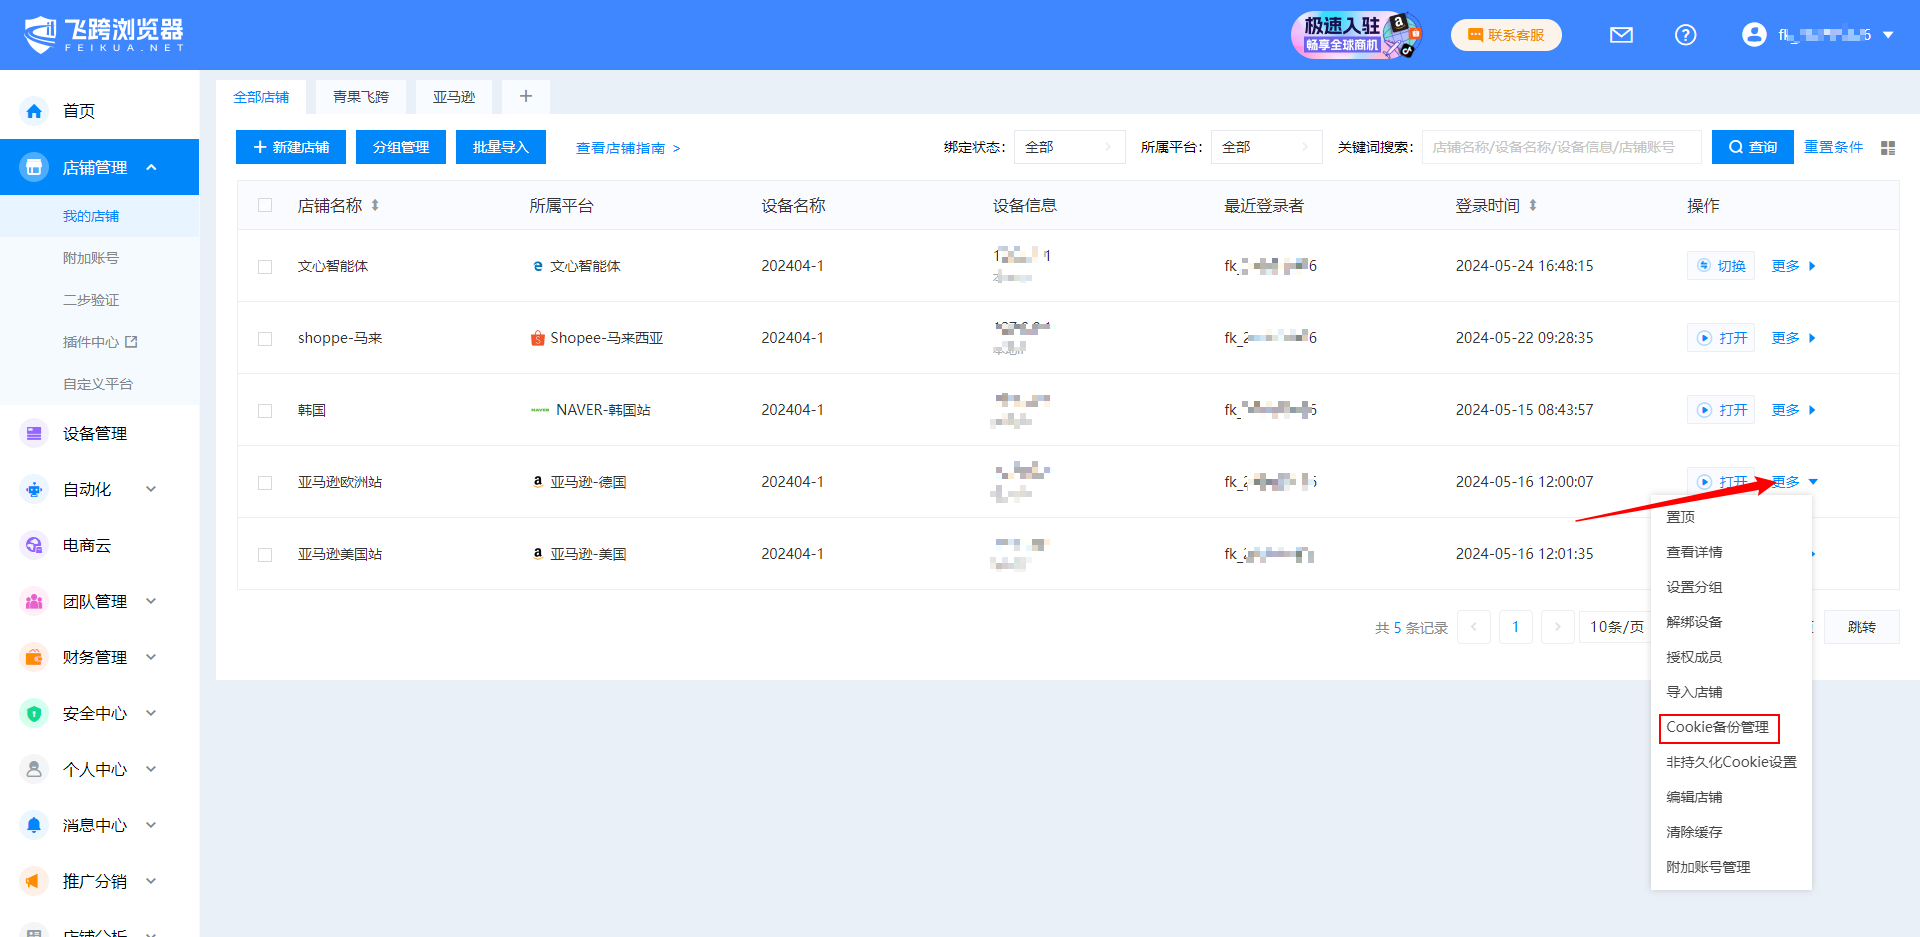Open 设备管理 from sidebar icon
The height and width of the screenshot is (937, 1920).
click(34, 434)
